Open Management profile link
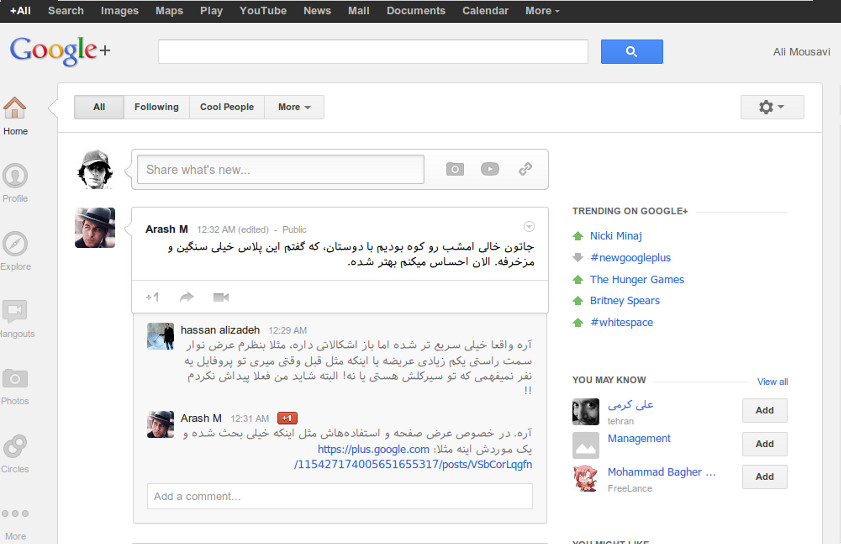 pos(639,438)
